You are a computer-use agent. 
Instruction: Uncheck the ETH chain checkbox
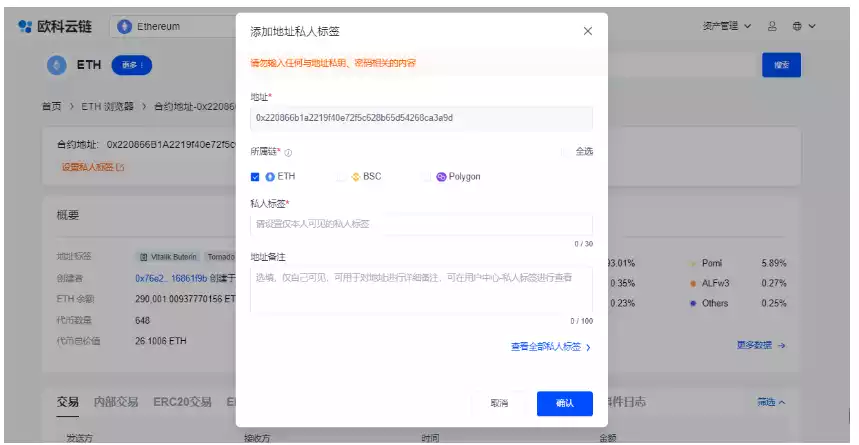click(255, 177)
